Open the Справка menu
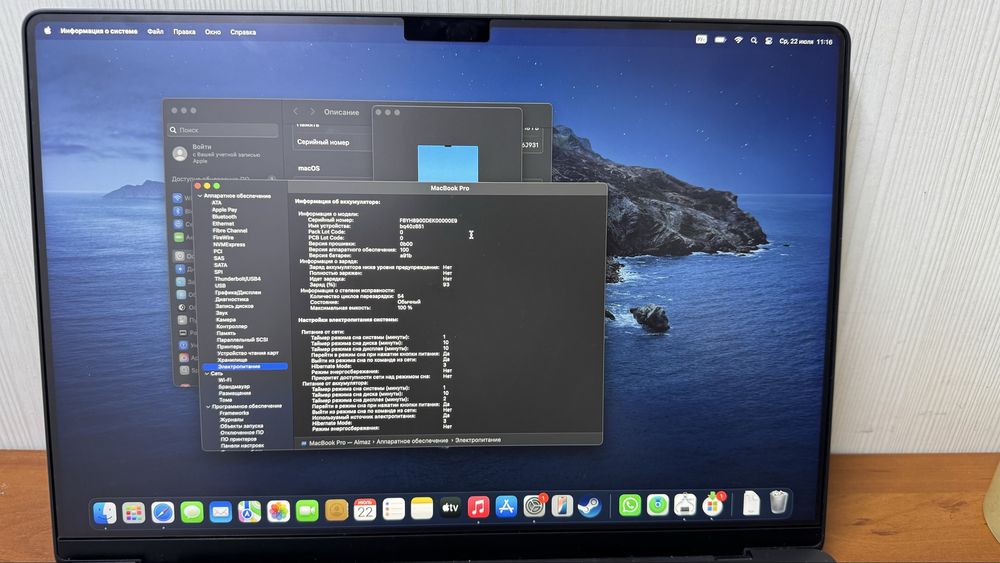 (243, 32)
